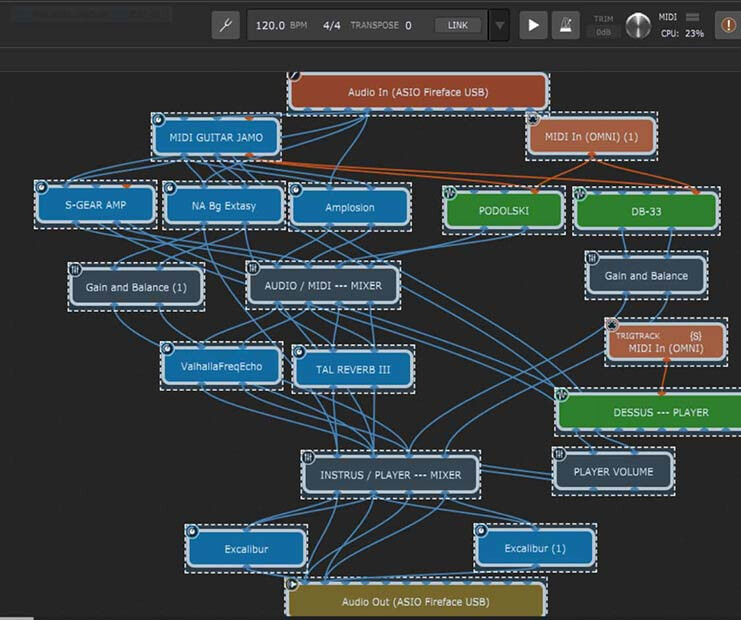Click the MIDI In (OMNI) (1) icon

pyautogui.click(x=533, y=119)
